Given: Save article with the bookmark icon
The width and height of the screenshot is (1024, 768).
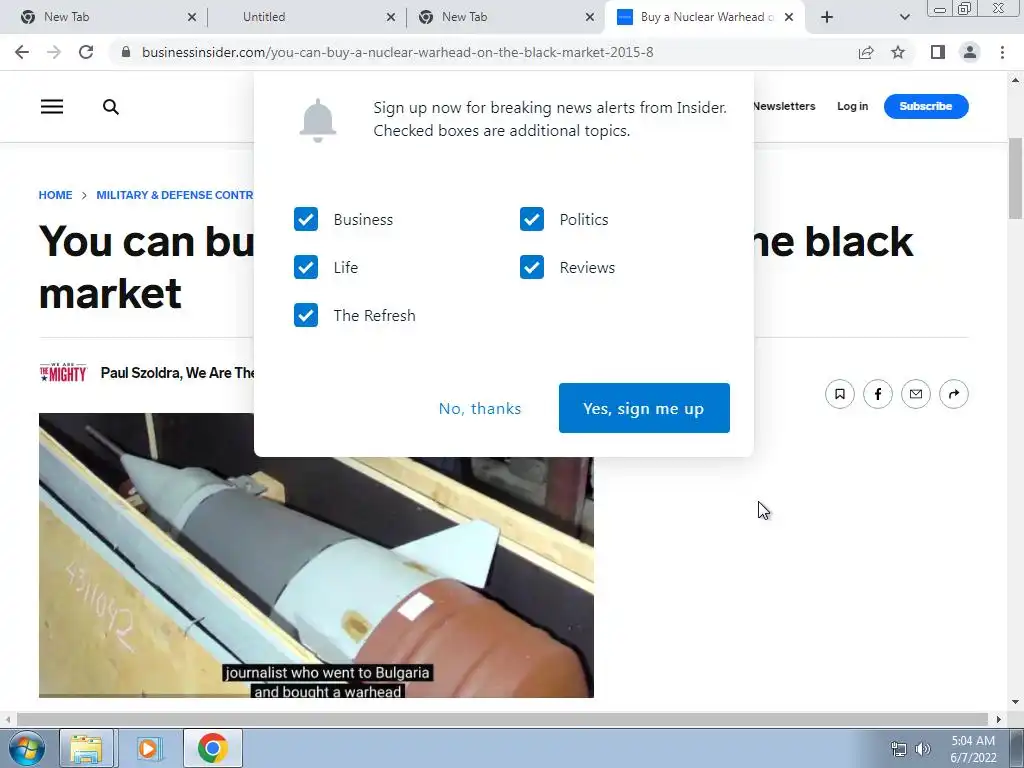Looking at the screenshot, I should pos(840,394).
